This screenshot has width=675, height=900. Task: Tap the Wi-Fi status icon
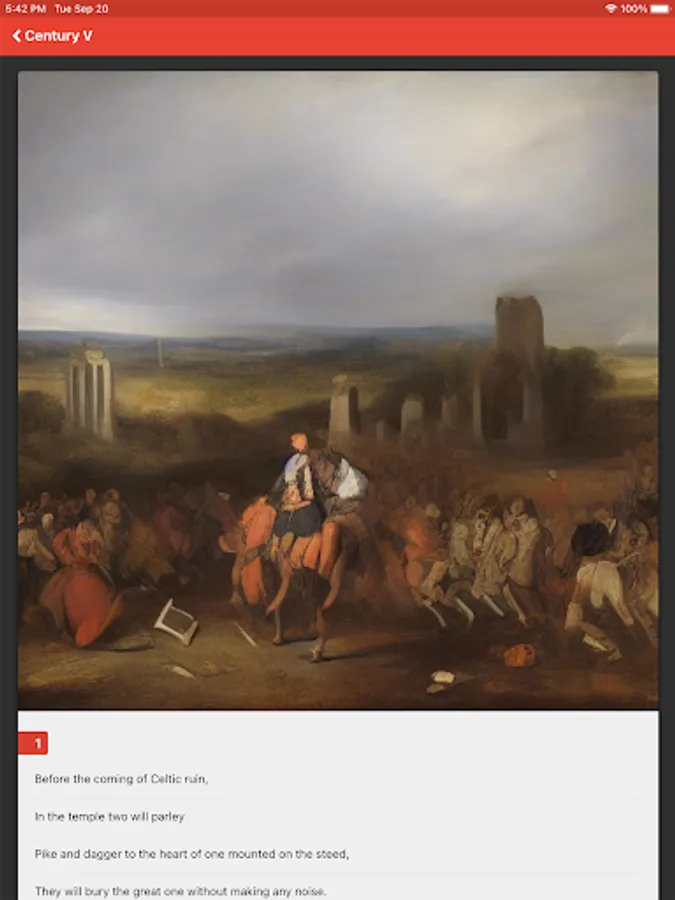(611, 9)
